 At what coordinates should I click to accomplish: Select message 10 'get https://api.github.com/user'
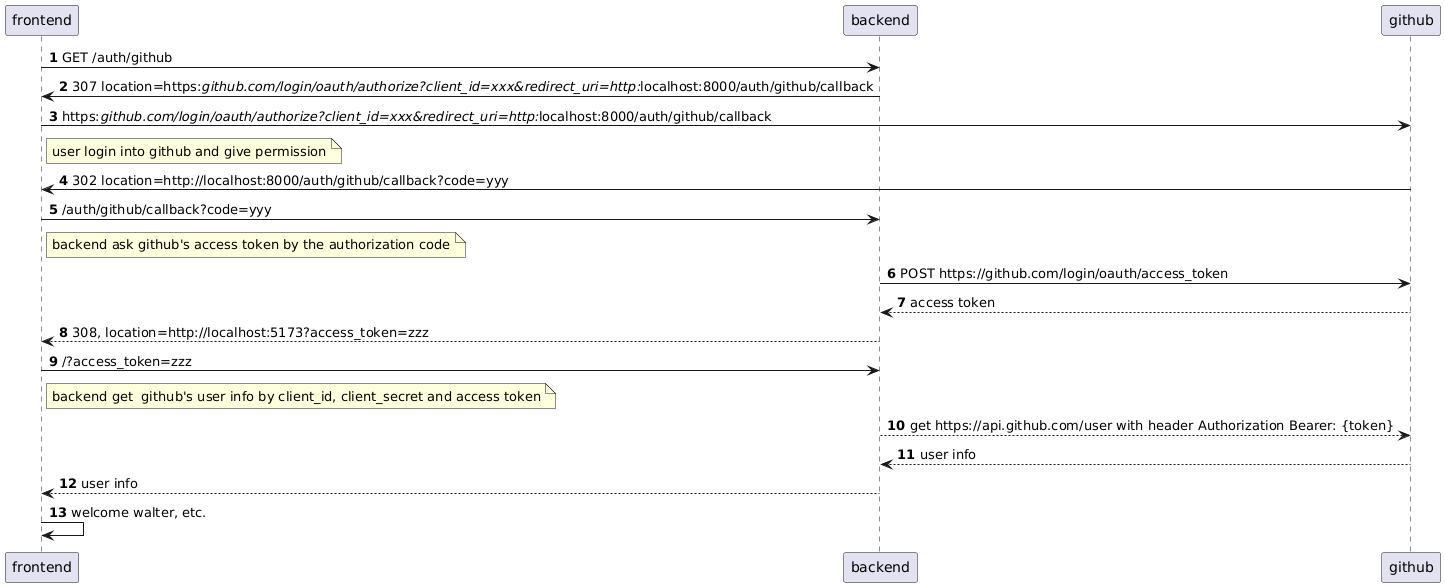1140,426
